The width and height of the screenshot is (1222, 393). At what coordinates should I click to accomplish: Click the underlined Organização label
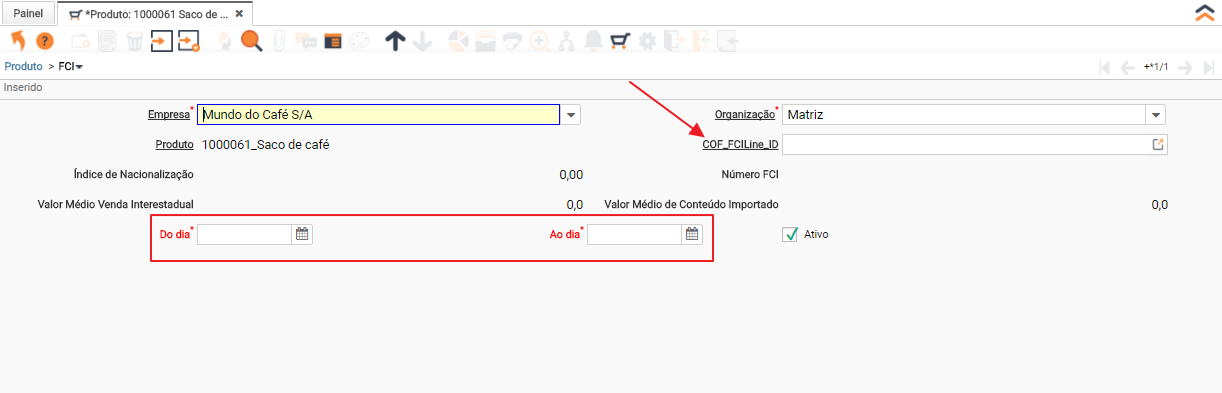coord(744,115)
